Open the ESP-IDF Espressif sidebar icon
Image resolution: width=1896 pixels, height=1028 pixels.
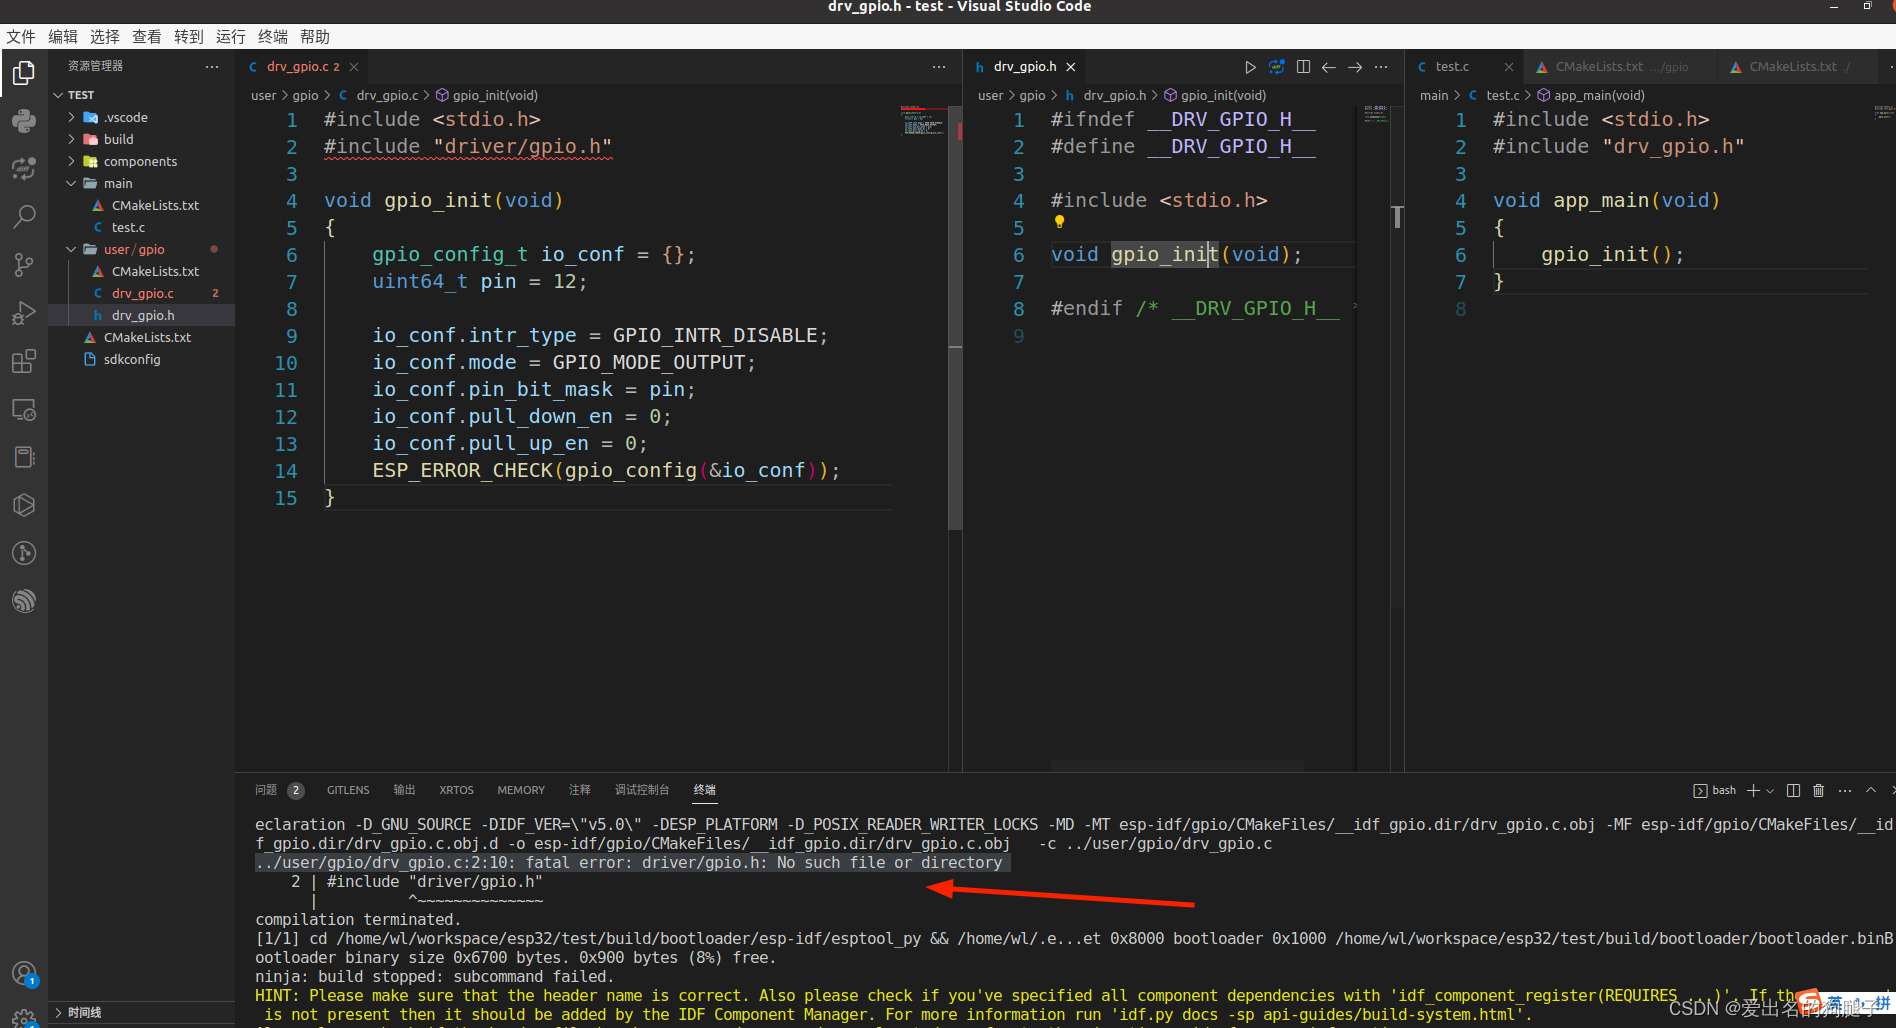coord(24,601)
